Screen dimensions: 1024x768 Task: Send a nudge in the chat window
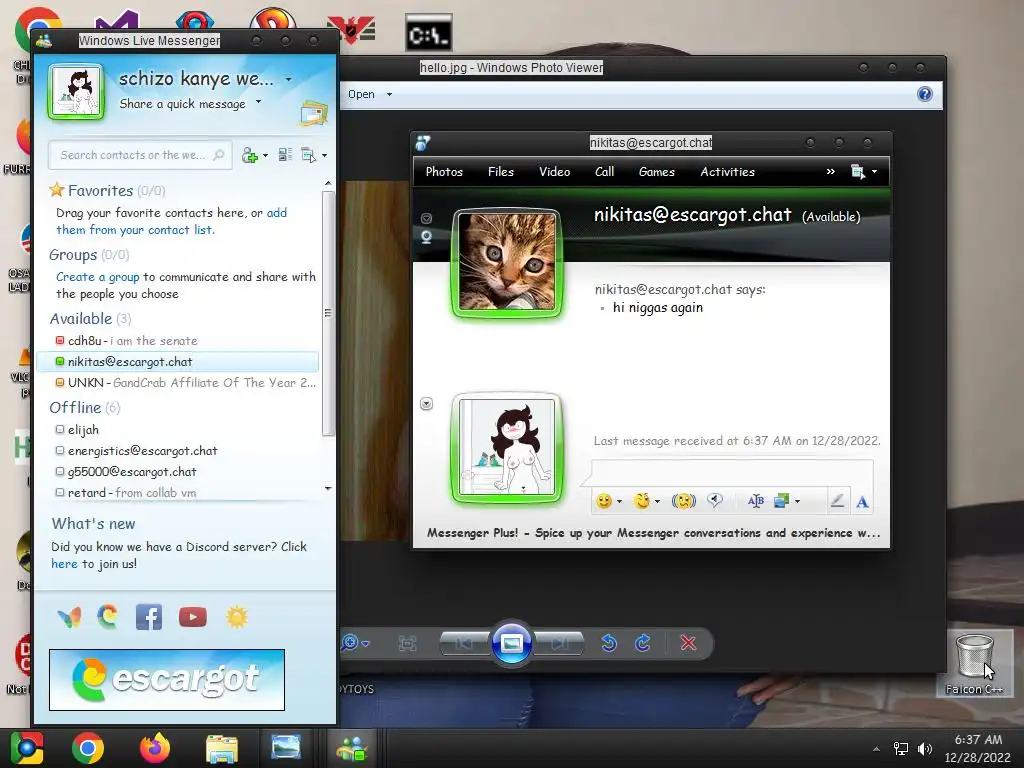point(684,501)
